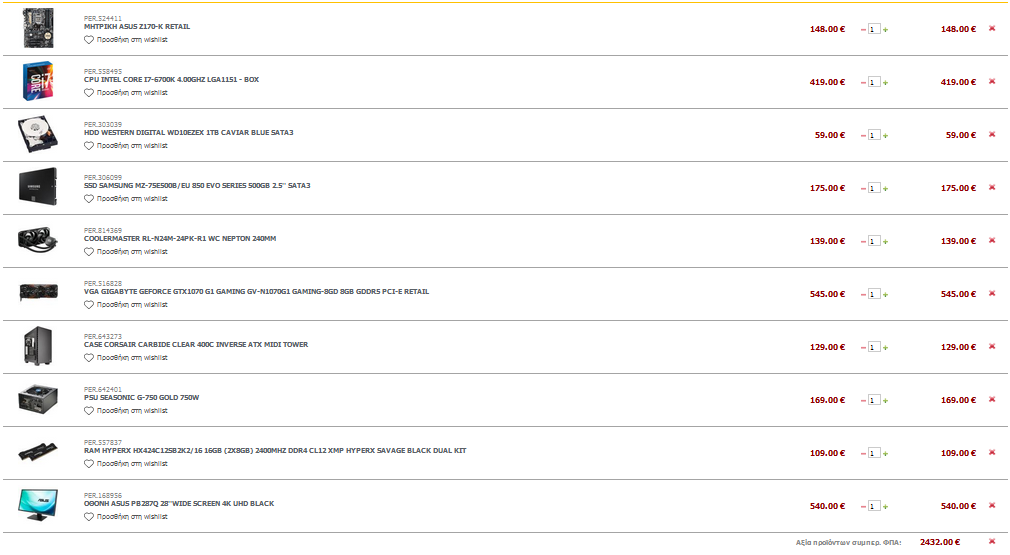The image size is (1010, 555).
Task: Remove the Gigabyte GTX1070 card from cart
Action: (992, 293)
